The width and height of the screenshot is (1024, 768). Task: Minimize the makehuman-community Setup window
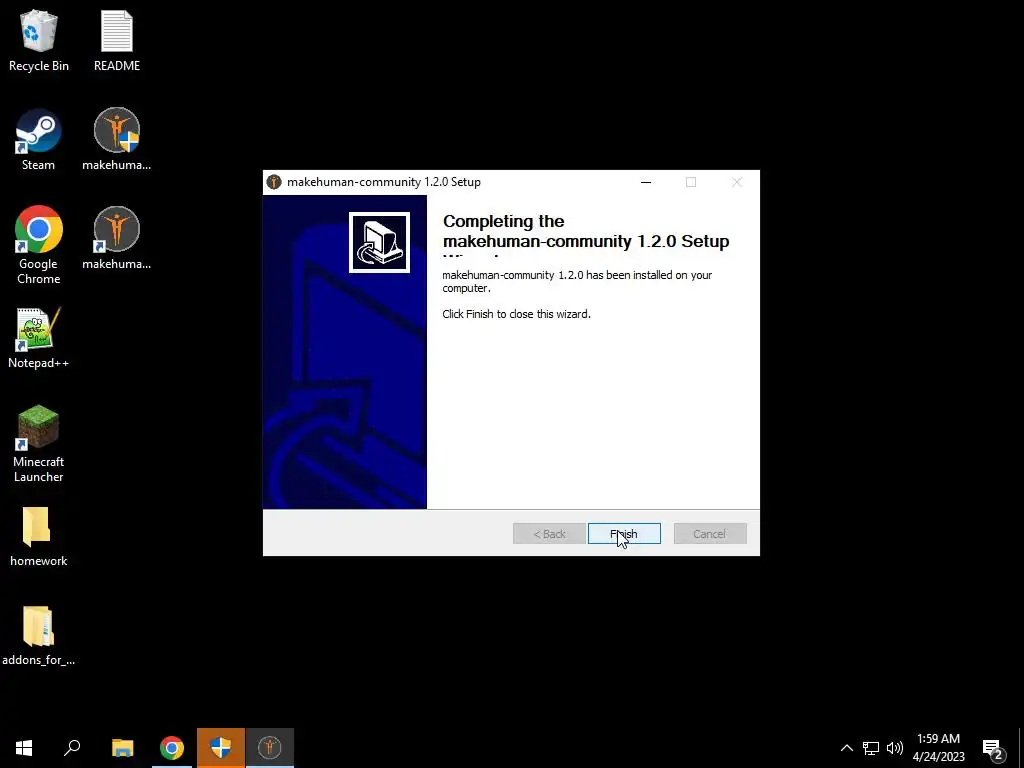tap(646, 182)
